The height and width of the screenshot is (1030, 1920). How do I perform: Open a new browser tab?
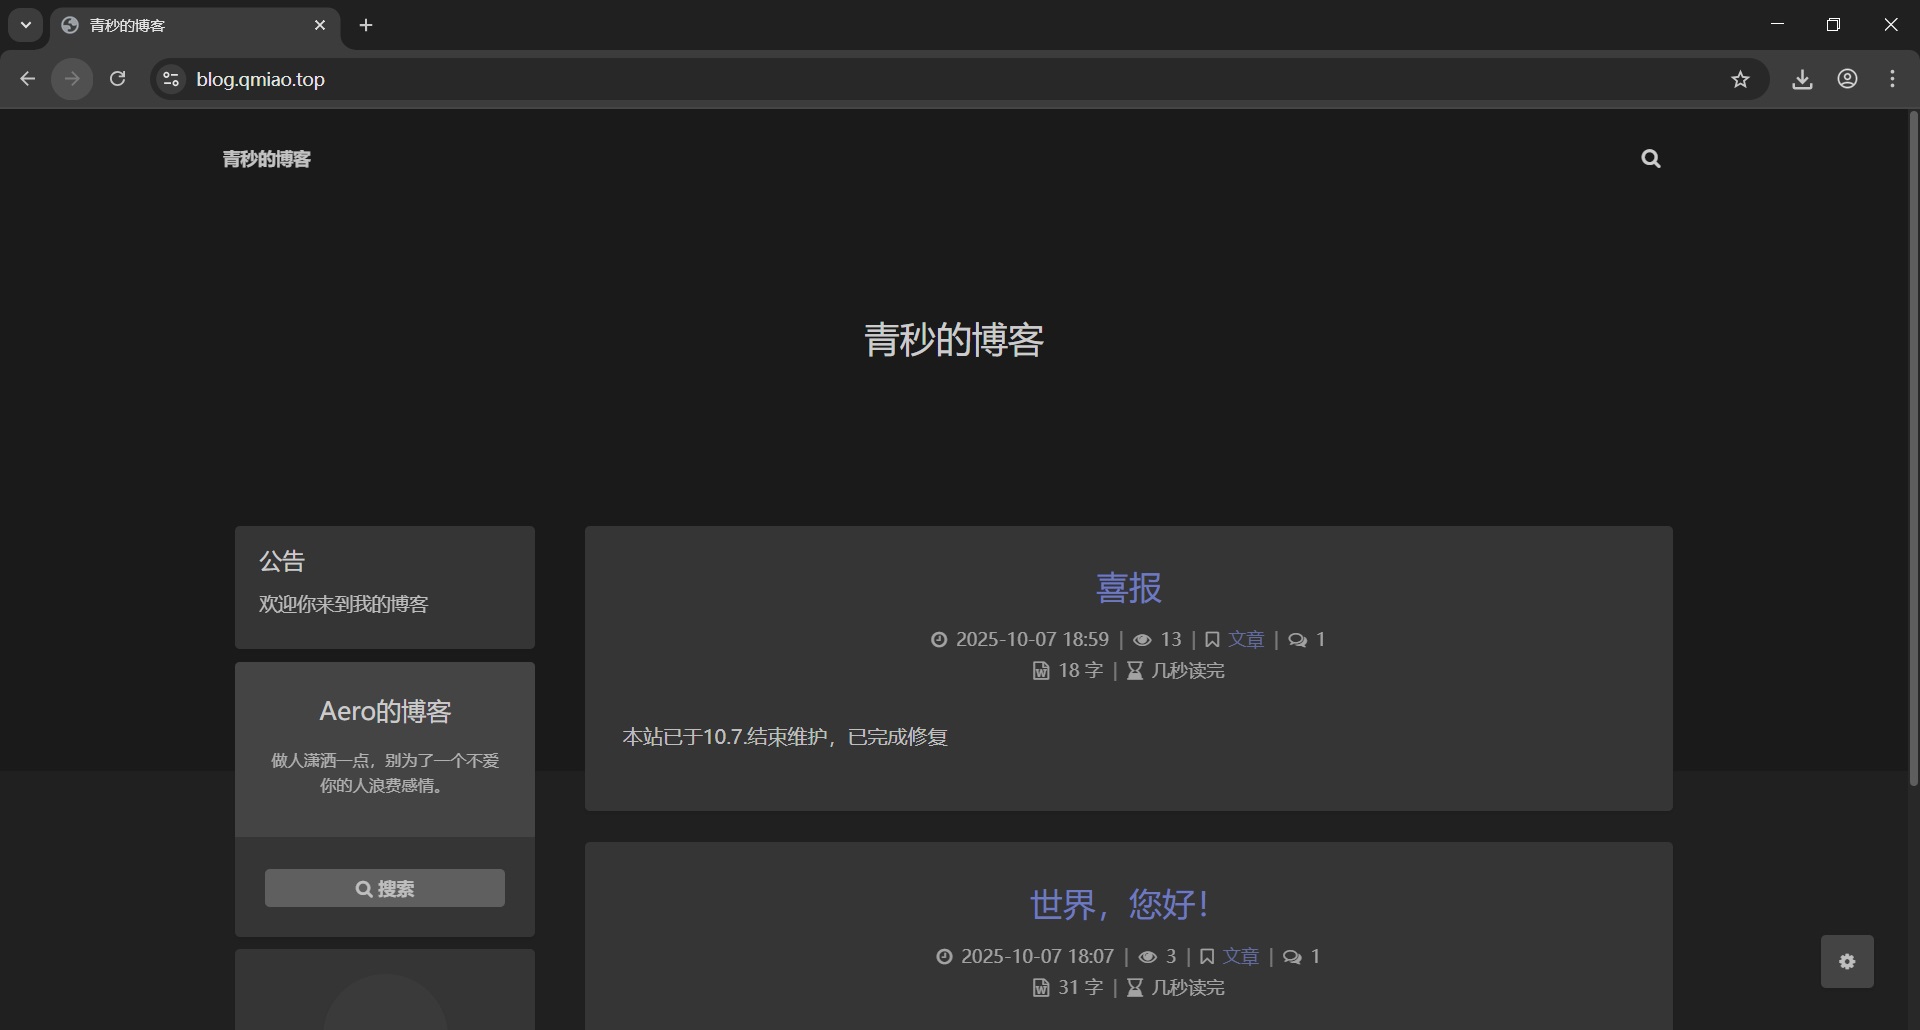pyautogui.click(x=366, y=25)
